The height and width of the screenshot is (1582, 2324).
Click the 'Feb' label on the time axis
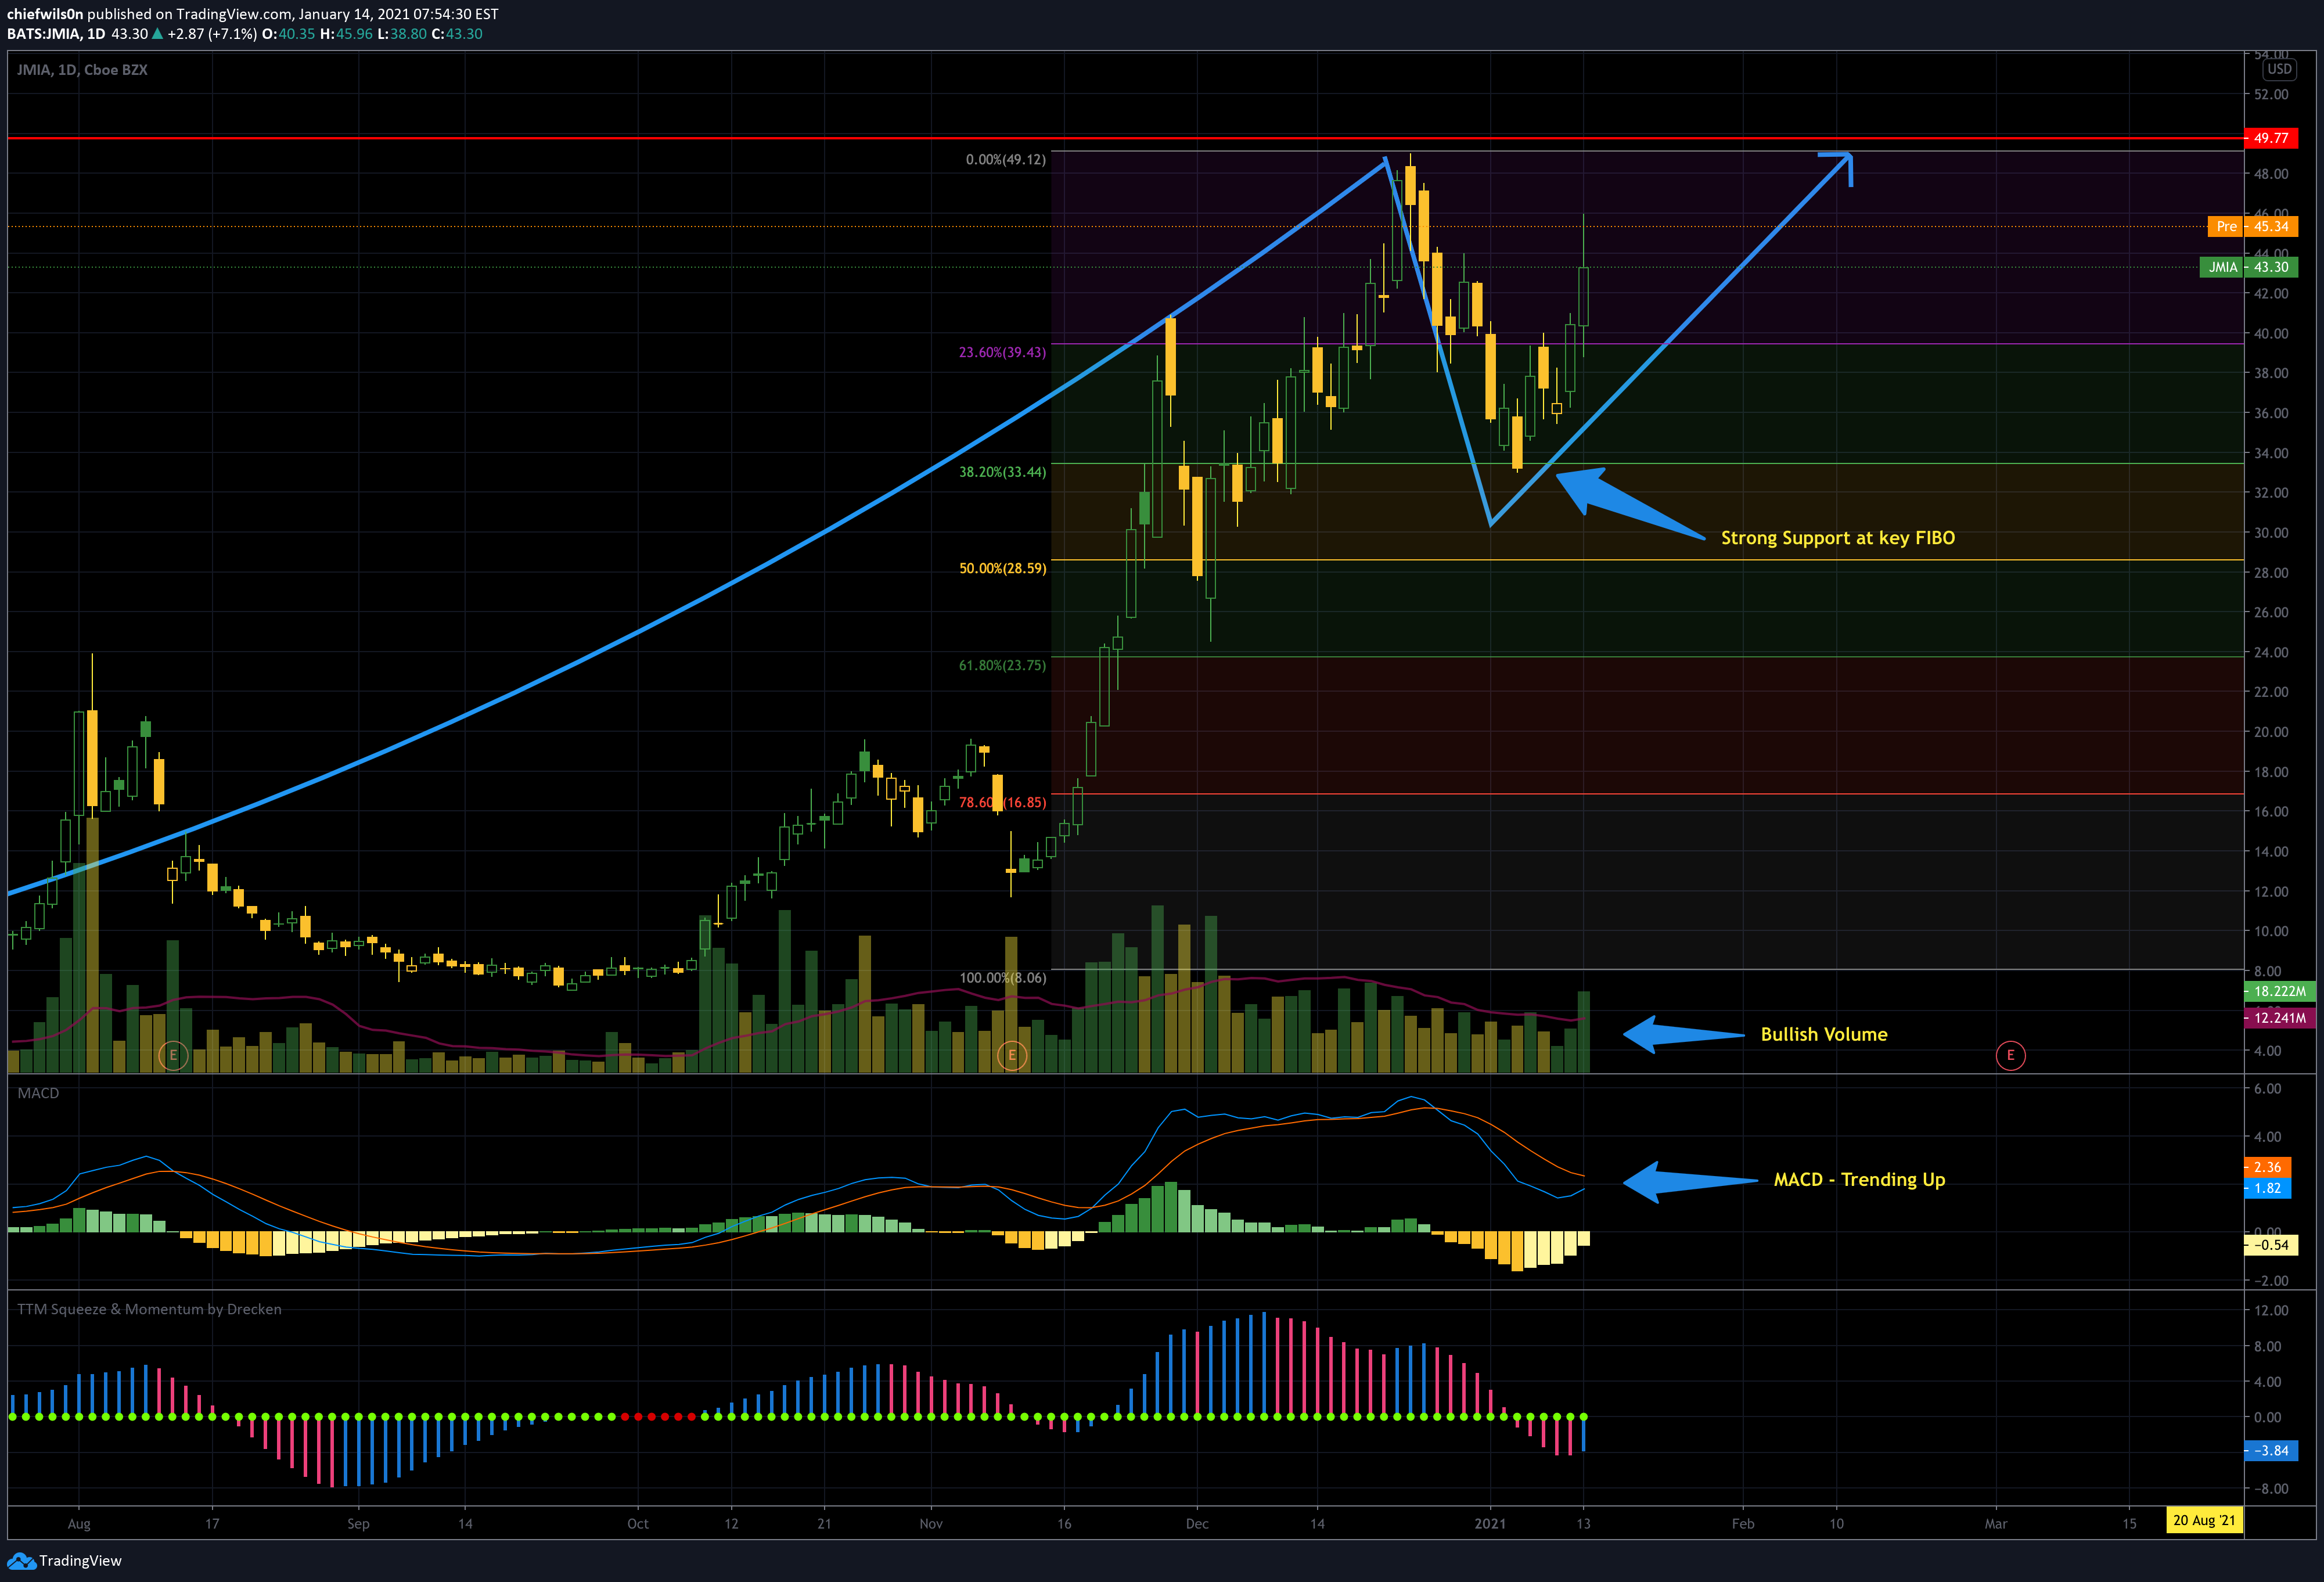[1743, 1524]
